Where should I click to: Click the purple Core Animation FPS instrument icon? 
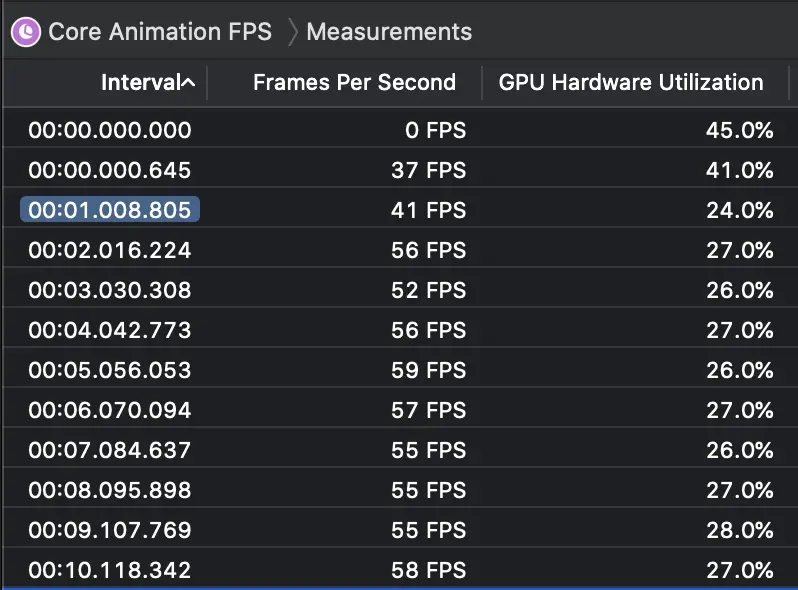[26, 31]
